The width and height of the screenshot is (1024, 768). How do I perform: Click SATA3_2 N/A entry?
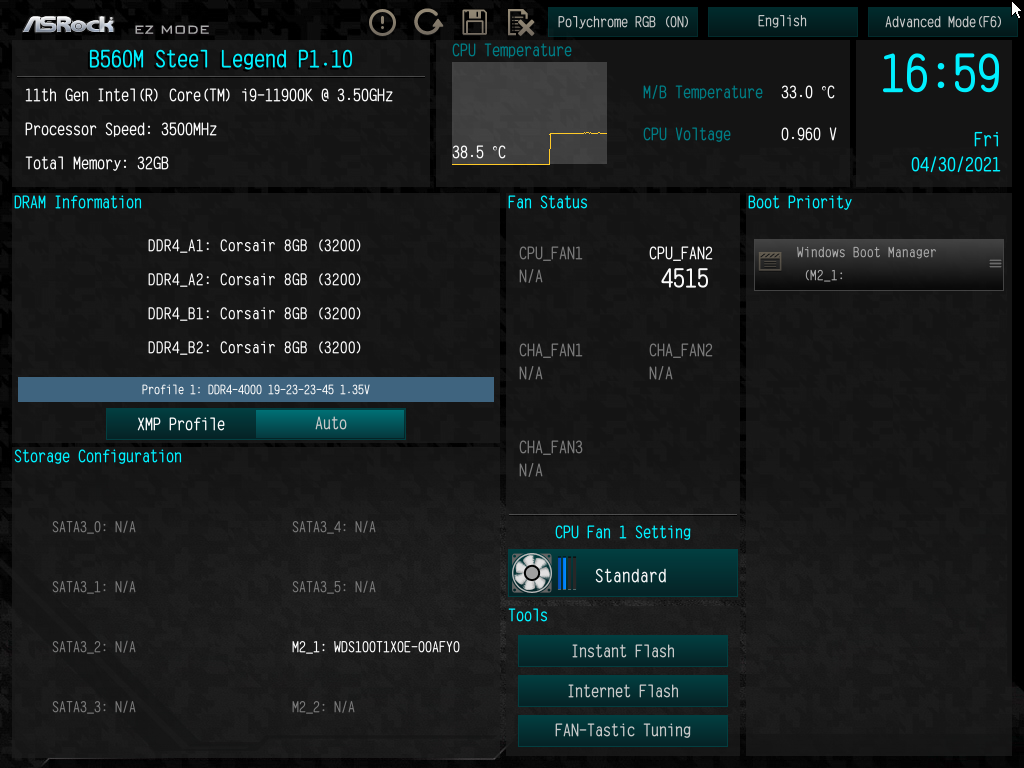[x=94, y=647]
